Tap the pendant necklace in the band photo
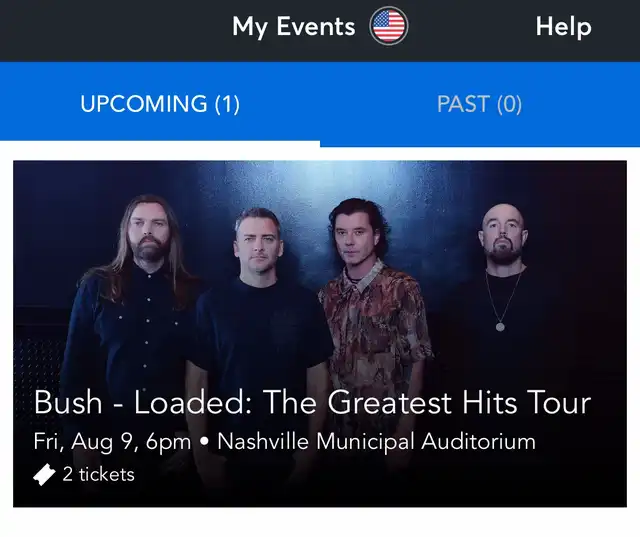 500,326
